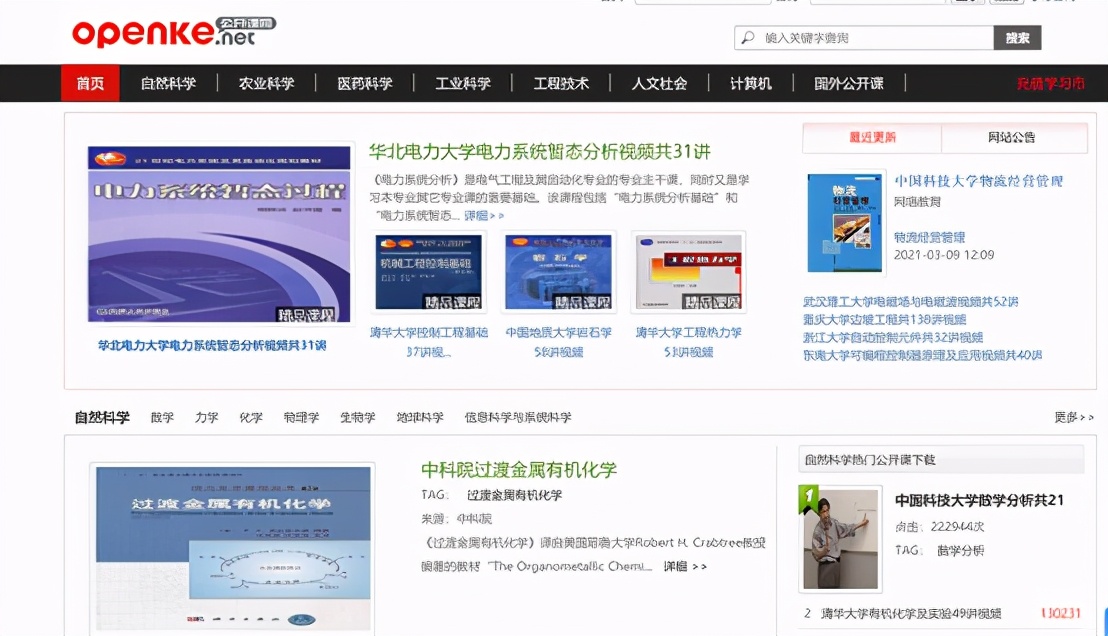The width and height of the screenshot is (1108, 636).
Task: Click the dark search button
Action: (x=1018, y=37)
